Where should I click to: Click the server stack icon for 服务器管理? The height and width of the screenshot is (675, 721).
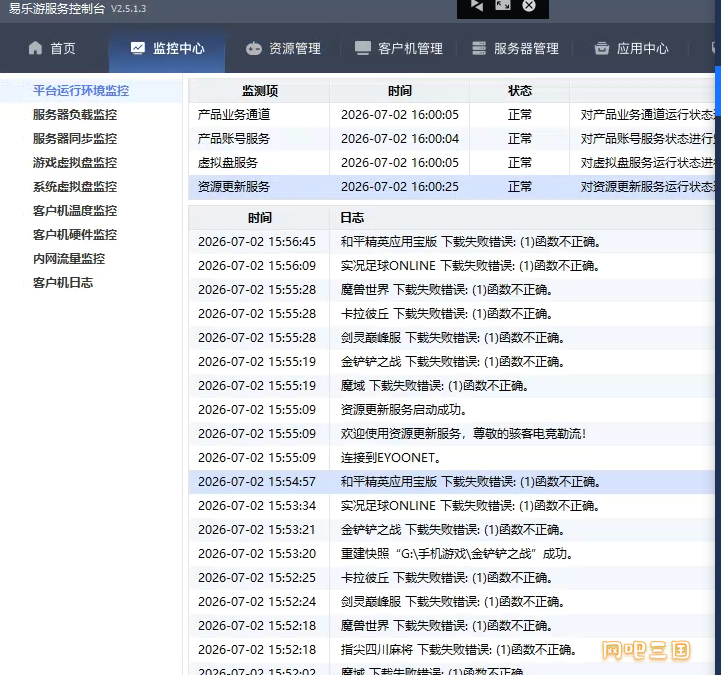479,48
